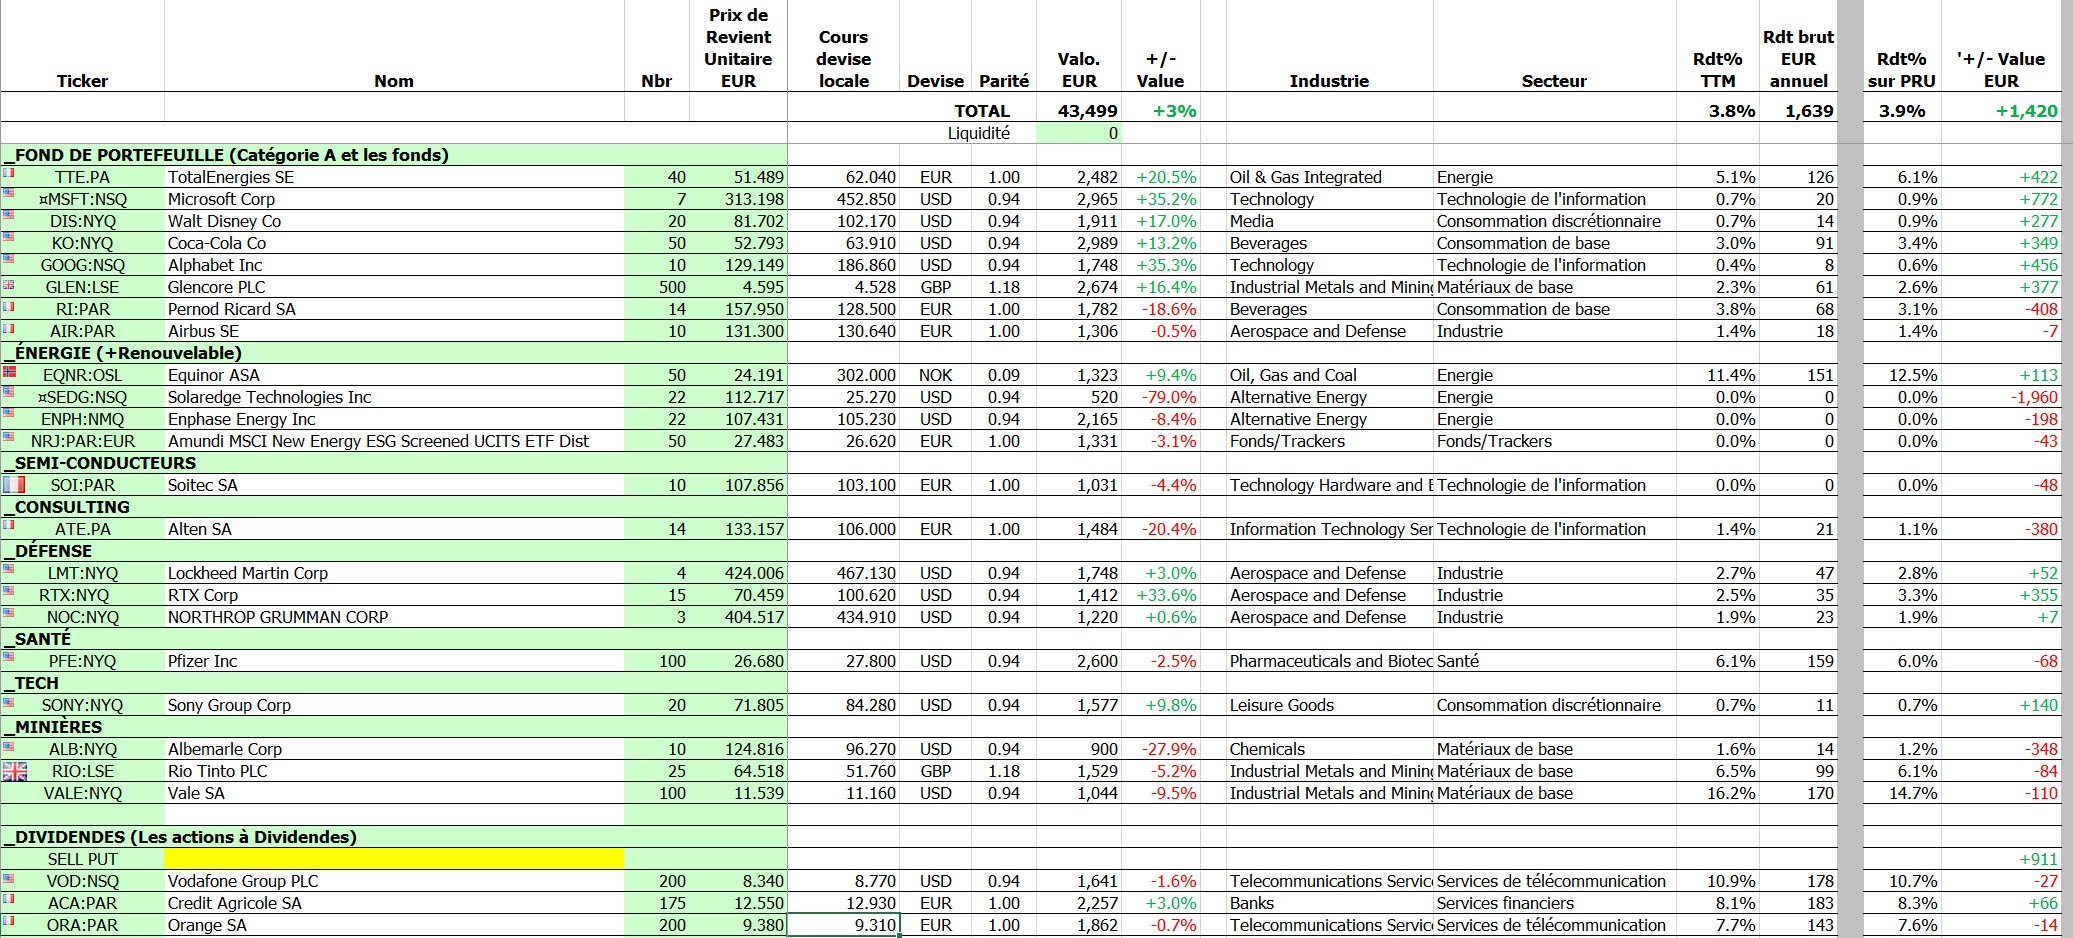This screenshot has width=2073, height=938.
Task: Click the yellow cell next to SELL PUT
Action: pos(394,859)
